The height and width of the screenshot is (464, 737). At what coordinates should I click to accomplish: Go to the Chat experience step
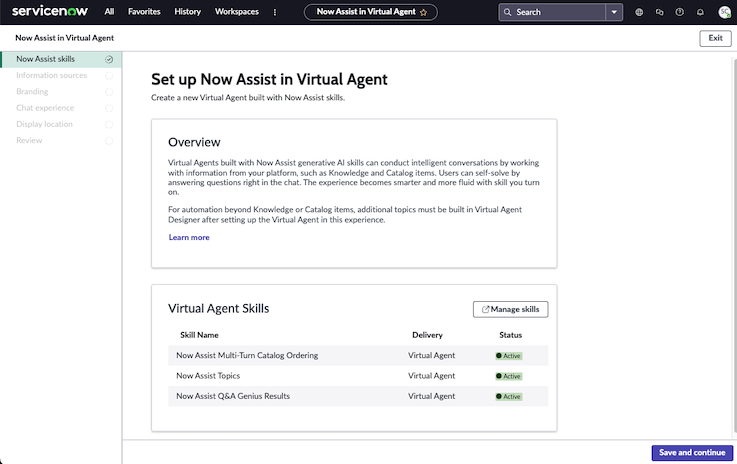pos(45,108)
